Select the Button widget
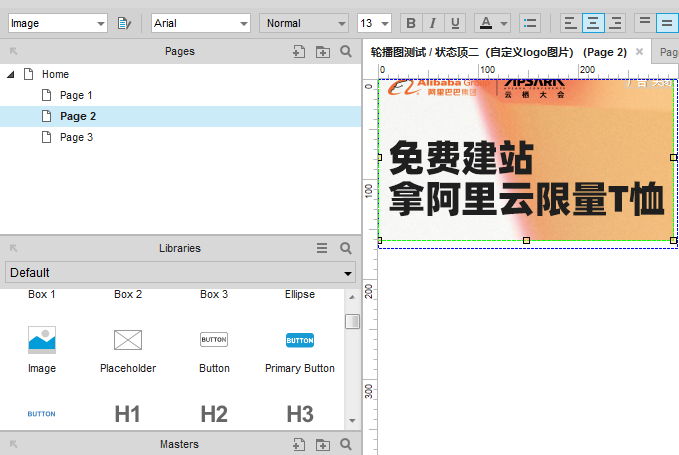Screen dimensions: 679x455 click(214, 349)
